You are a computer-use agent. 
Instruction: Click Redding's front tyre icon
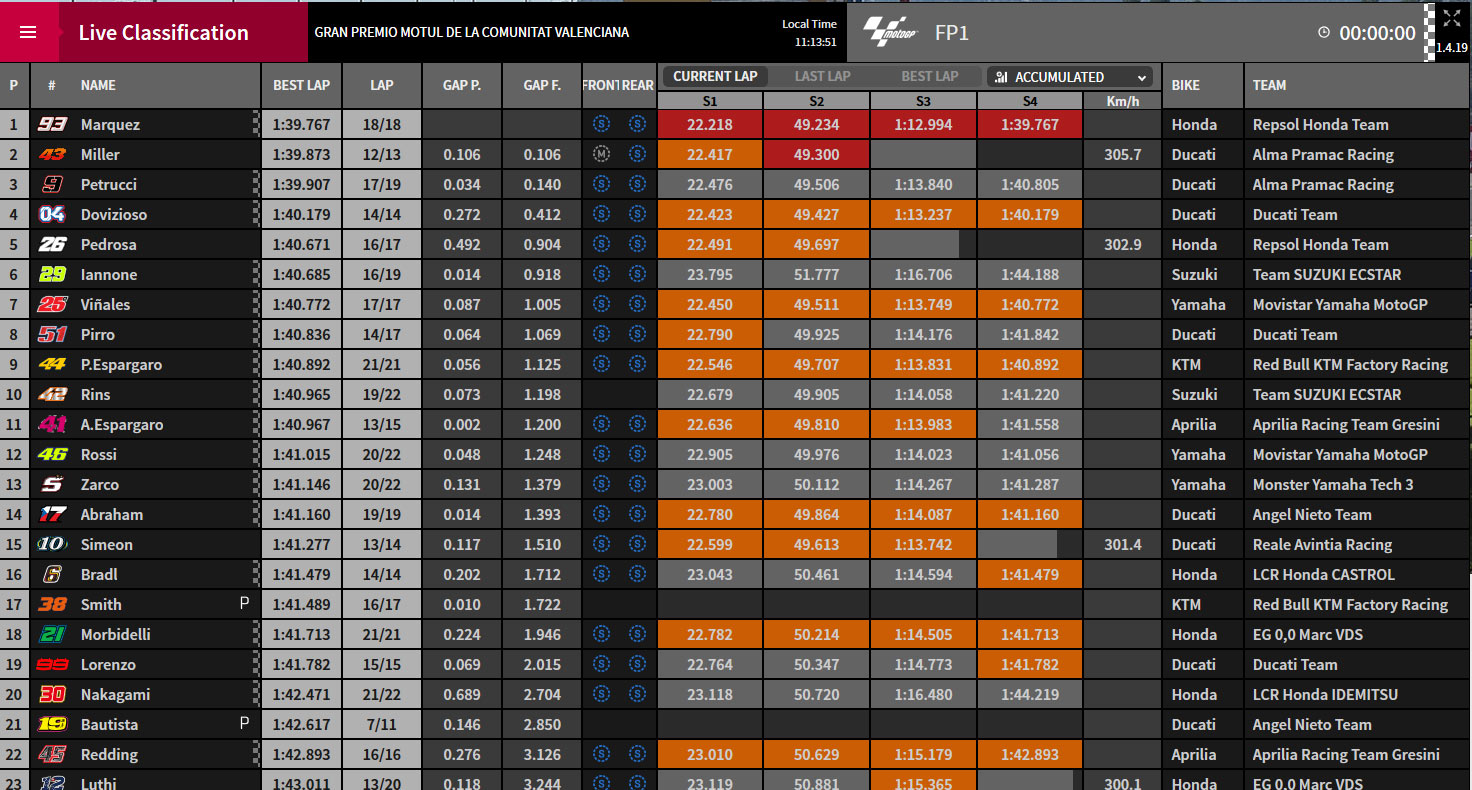(x=601, y=754)
